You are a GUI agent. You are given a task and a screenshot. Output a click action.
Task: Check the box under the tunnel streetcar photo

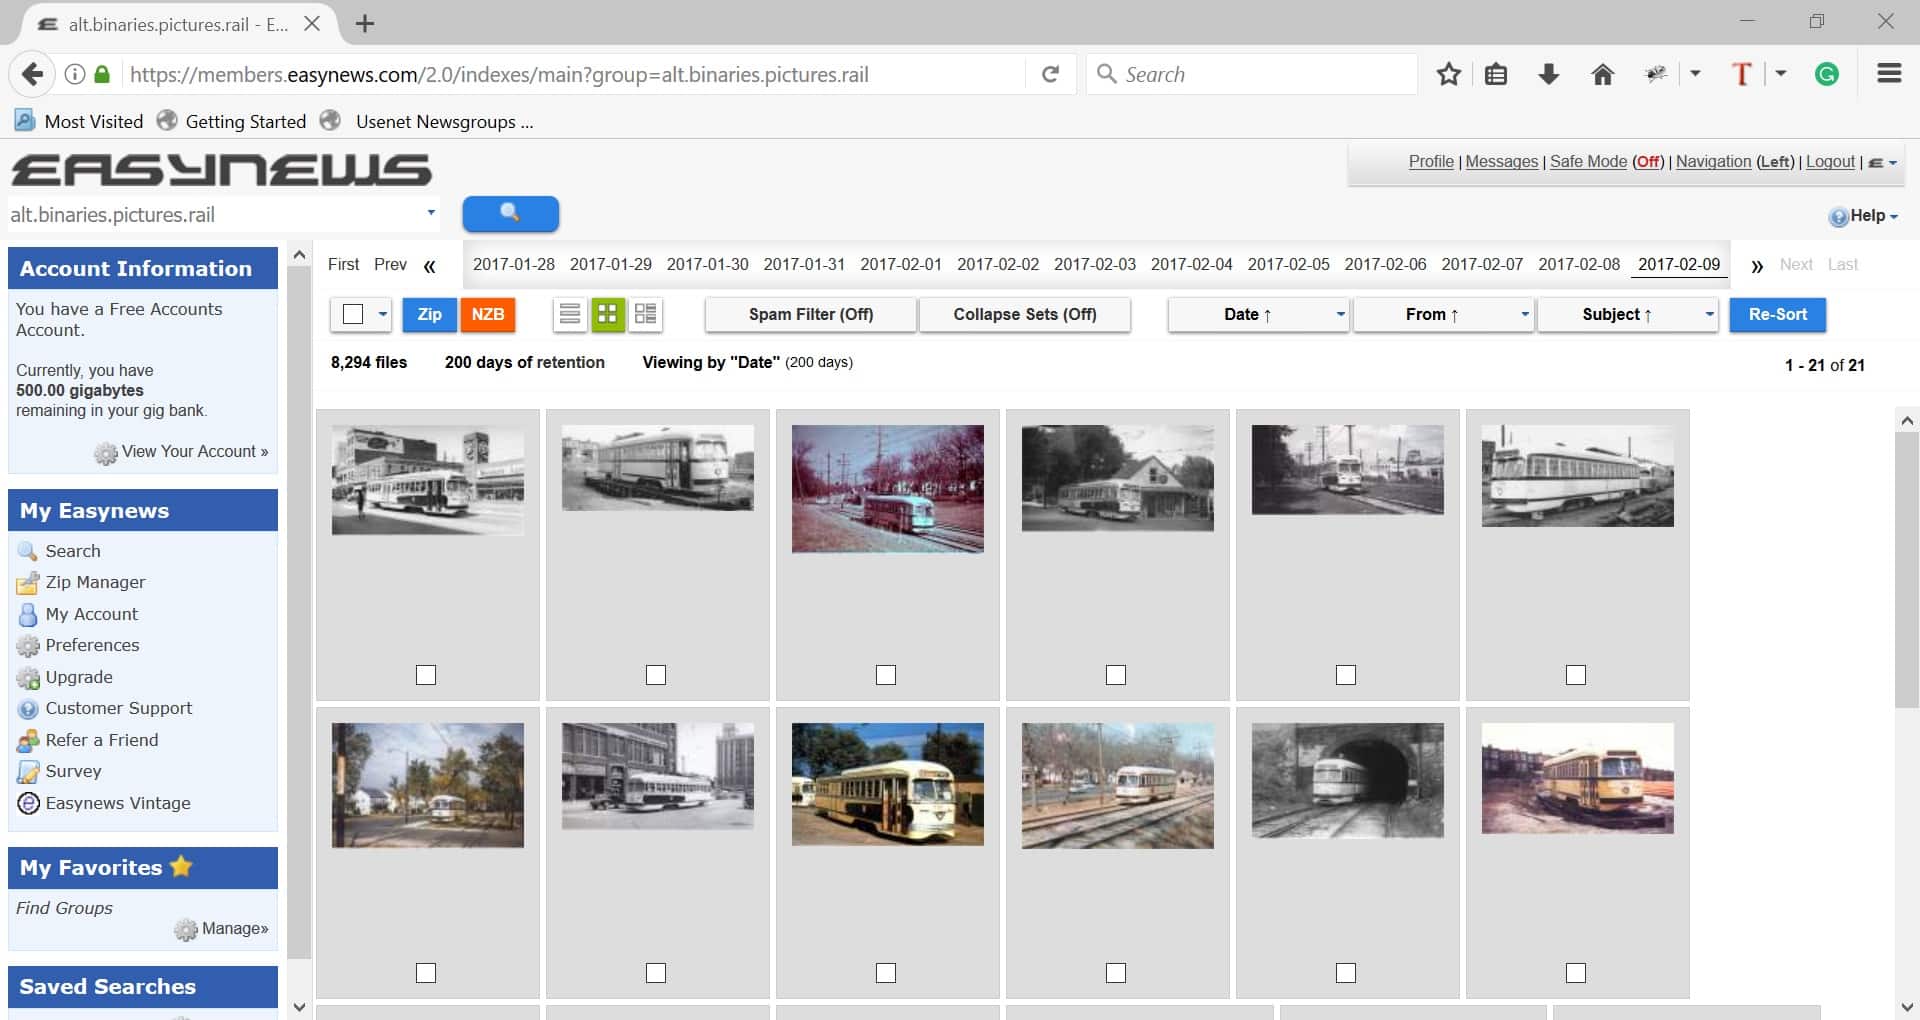point(1346,973)
